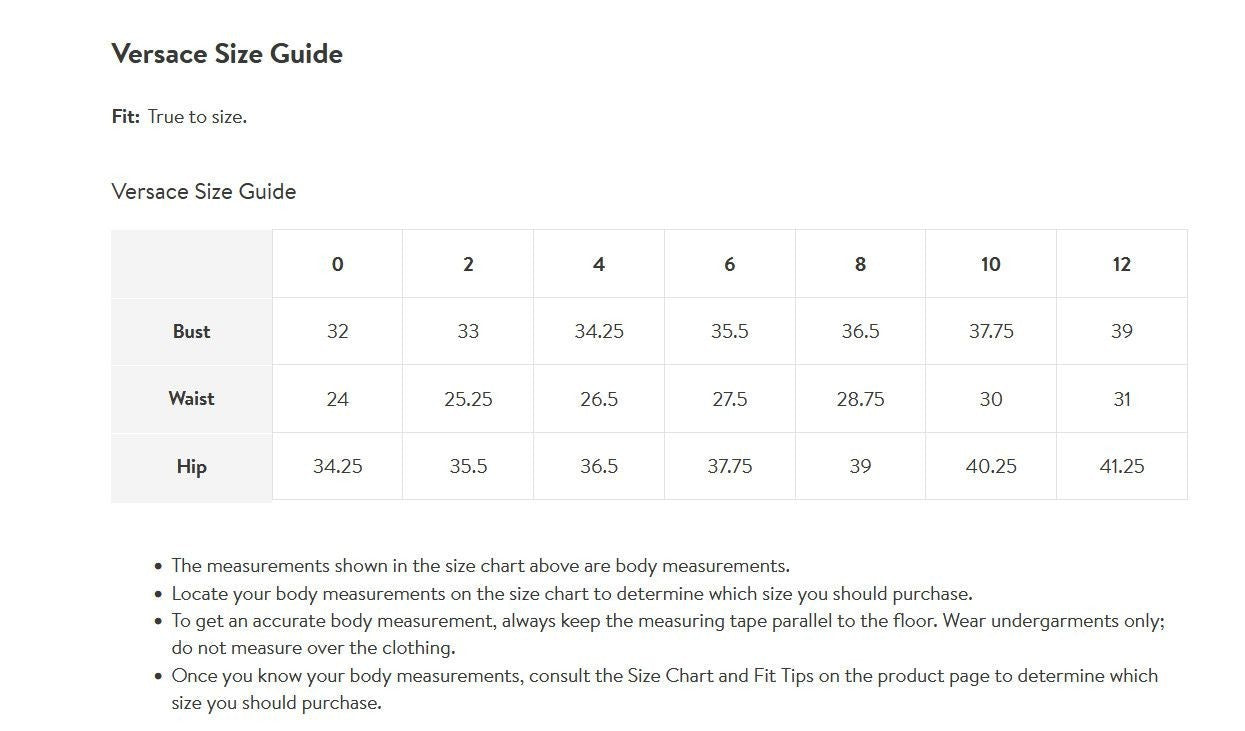
Task: Click the Waist value for size 6
Action: tap(729, 399)
